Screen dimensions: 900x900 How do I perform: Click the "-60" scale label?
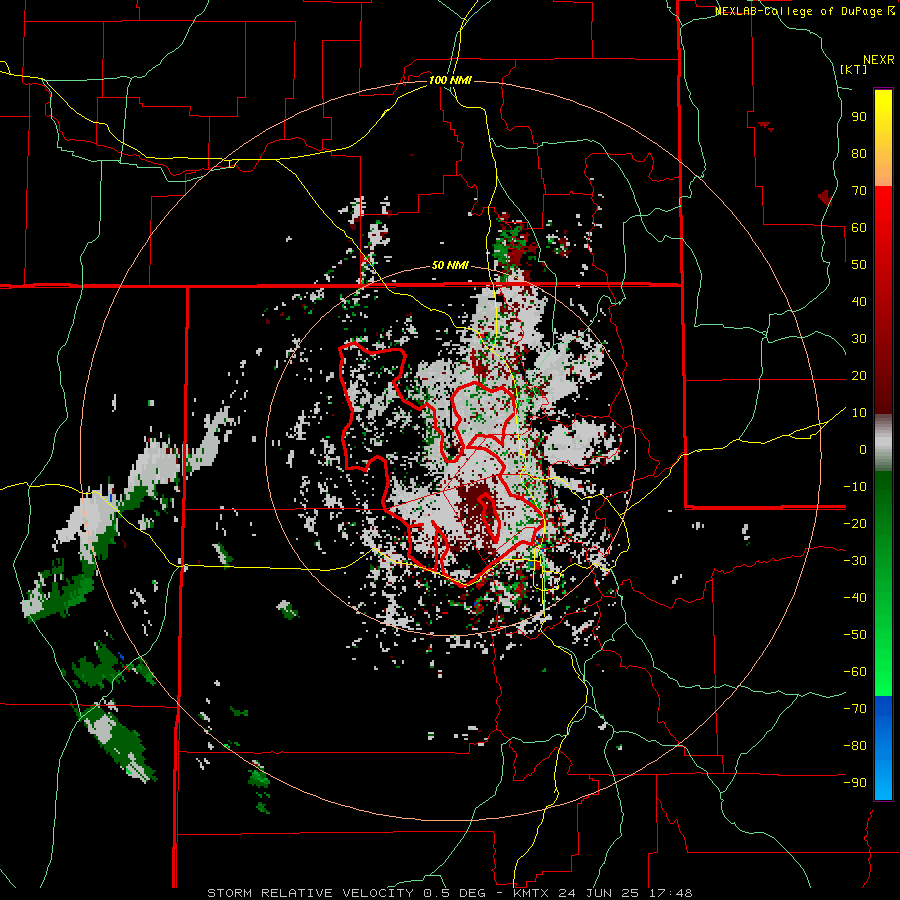pos(855,672)
